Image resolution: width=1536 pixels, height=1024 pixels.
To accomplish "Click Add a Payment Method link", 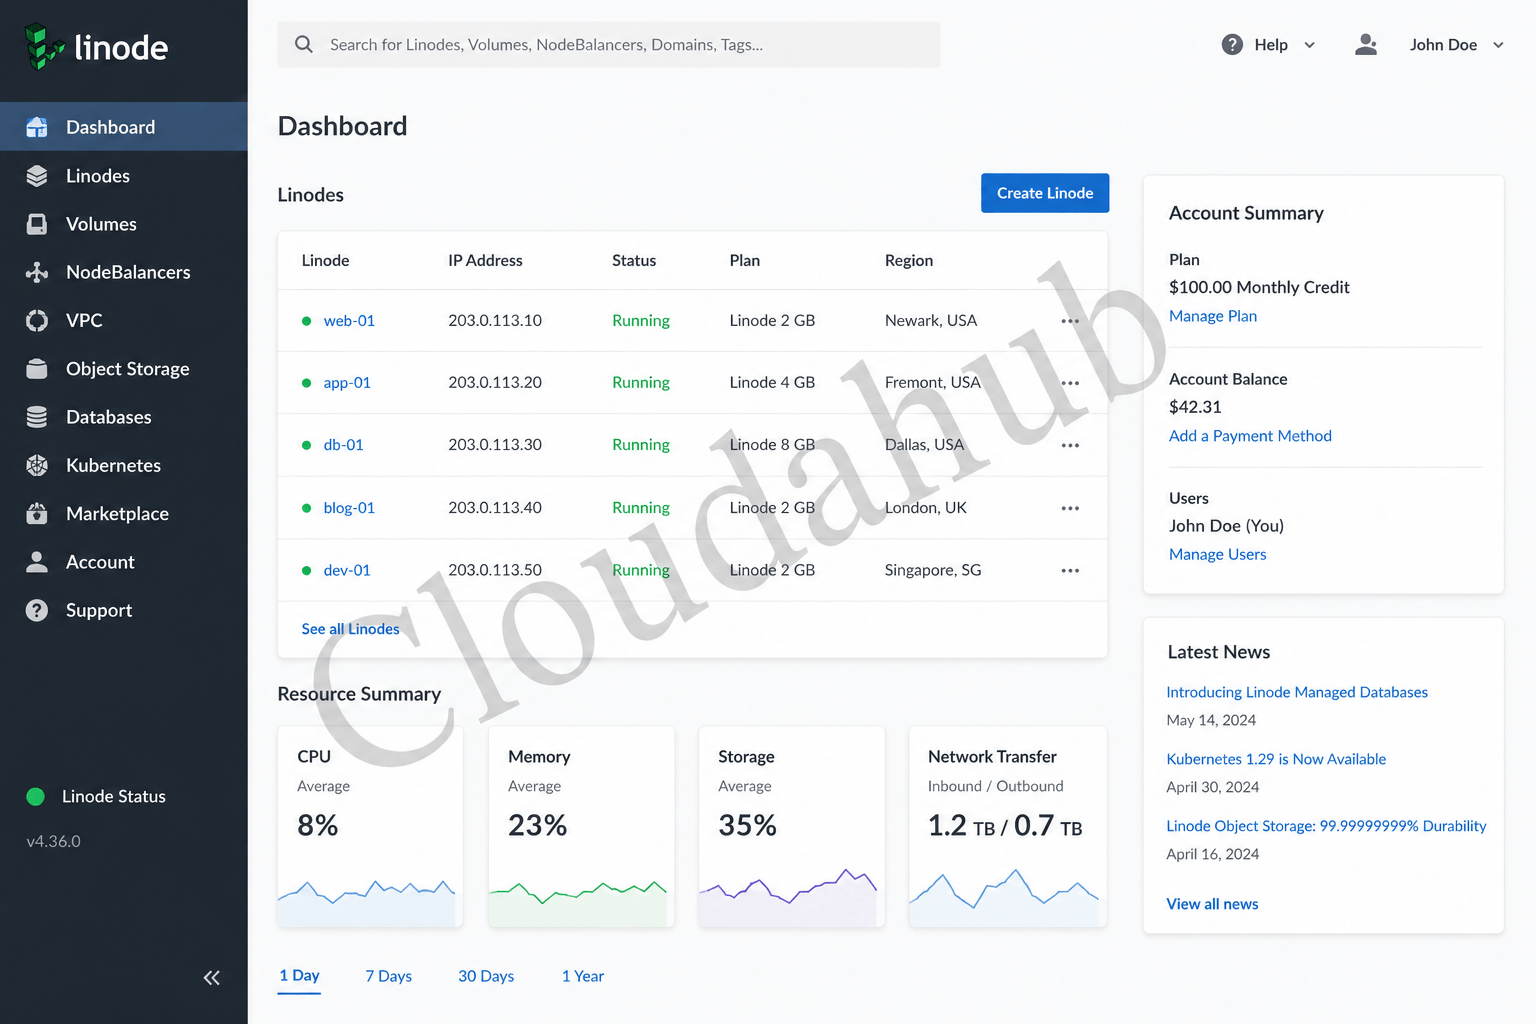I will (x=1250, y=436).
